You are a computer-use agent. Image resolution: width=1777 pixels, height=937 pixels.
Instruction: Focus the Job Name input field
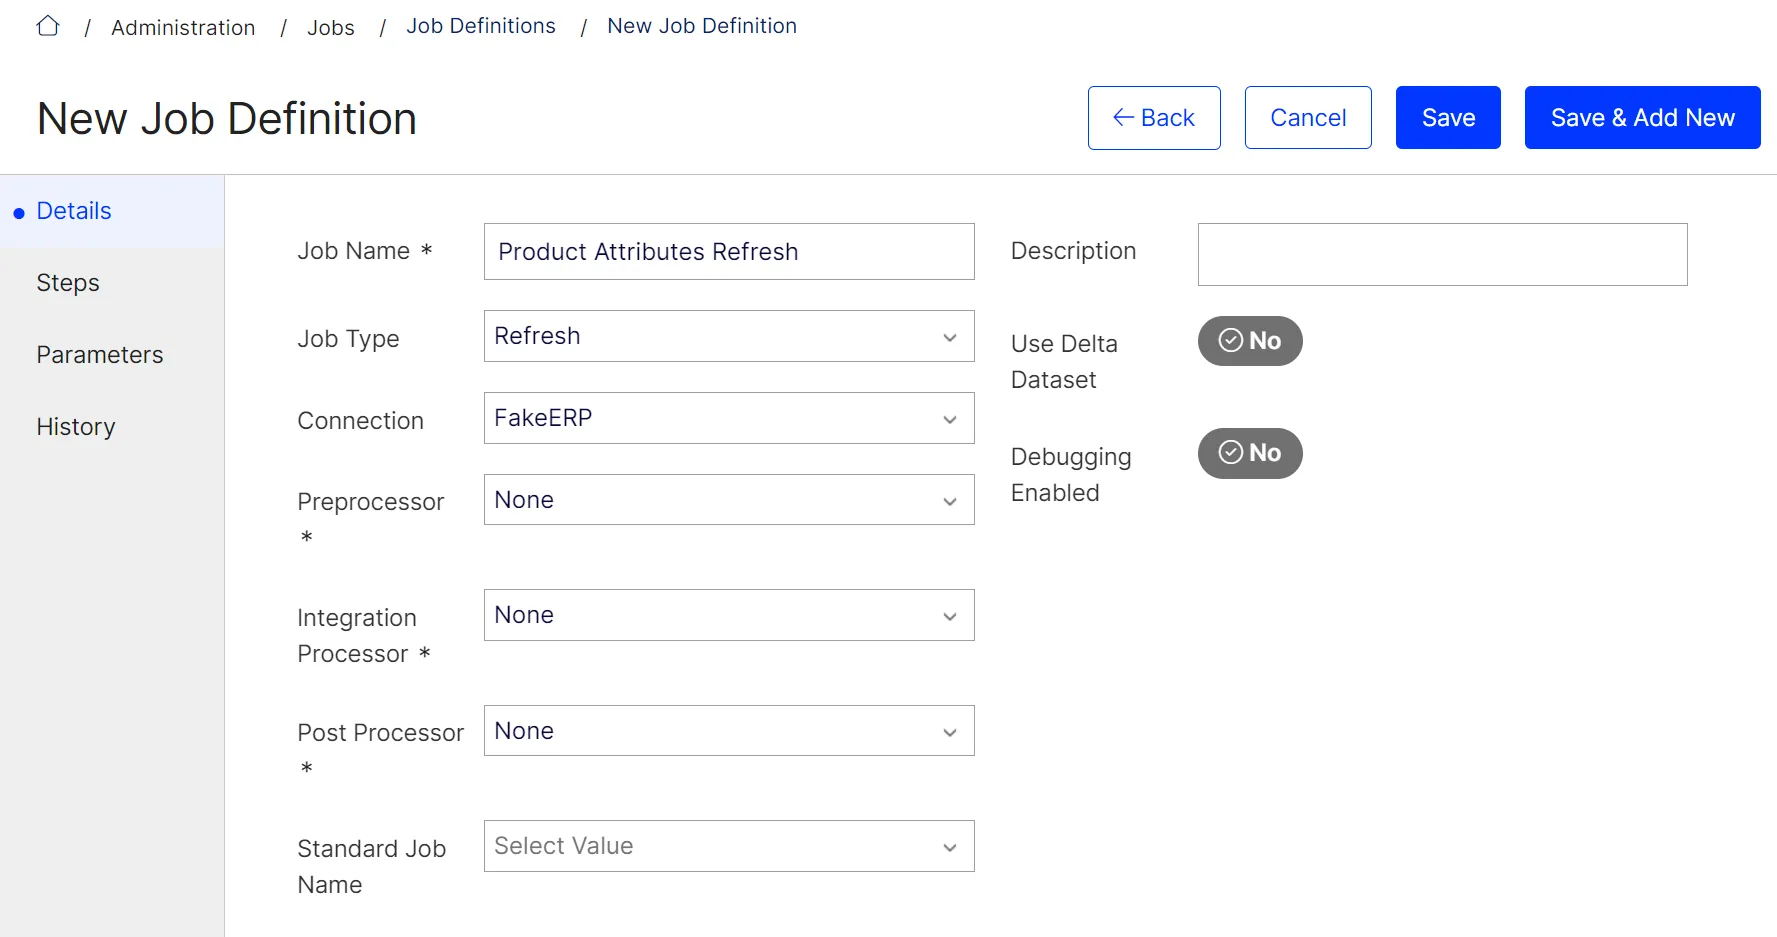(729, 252)
